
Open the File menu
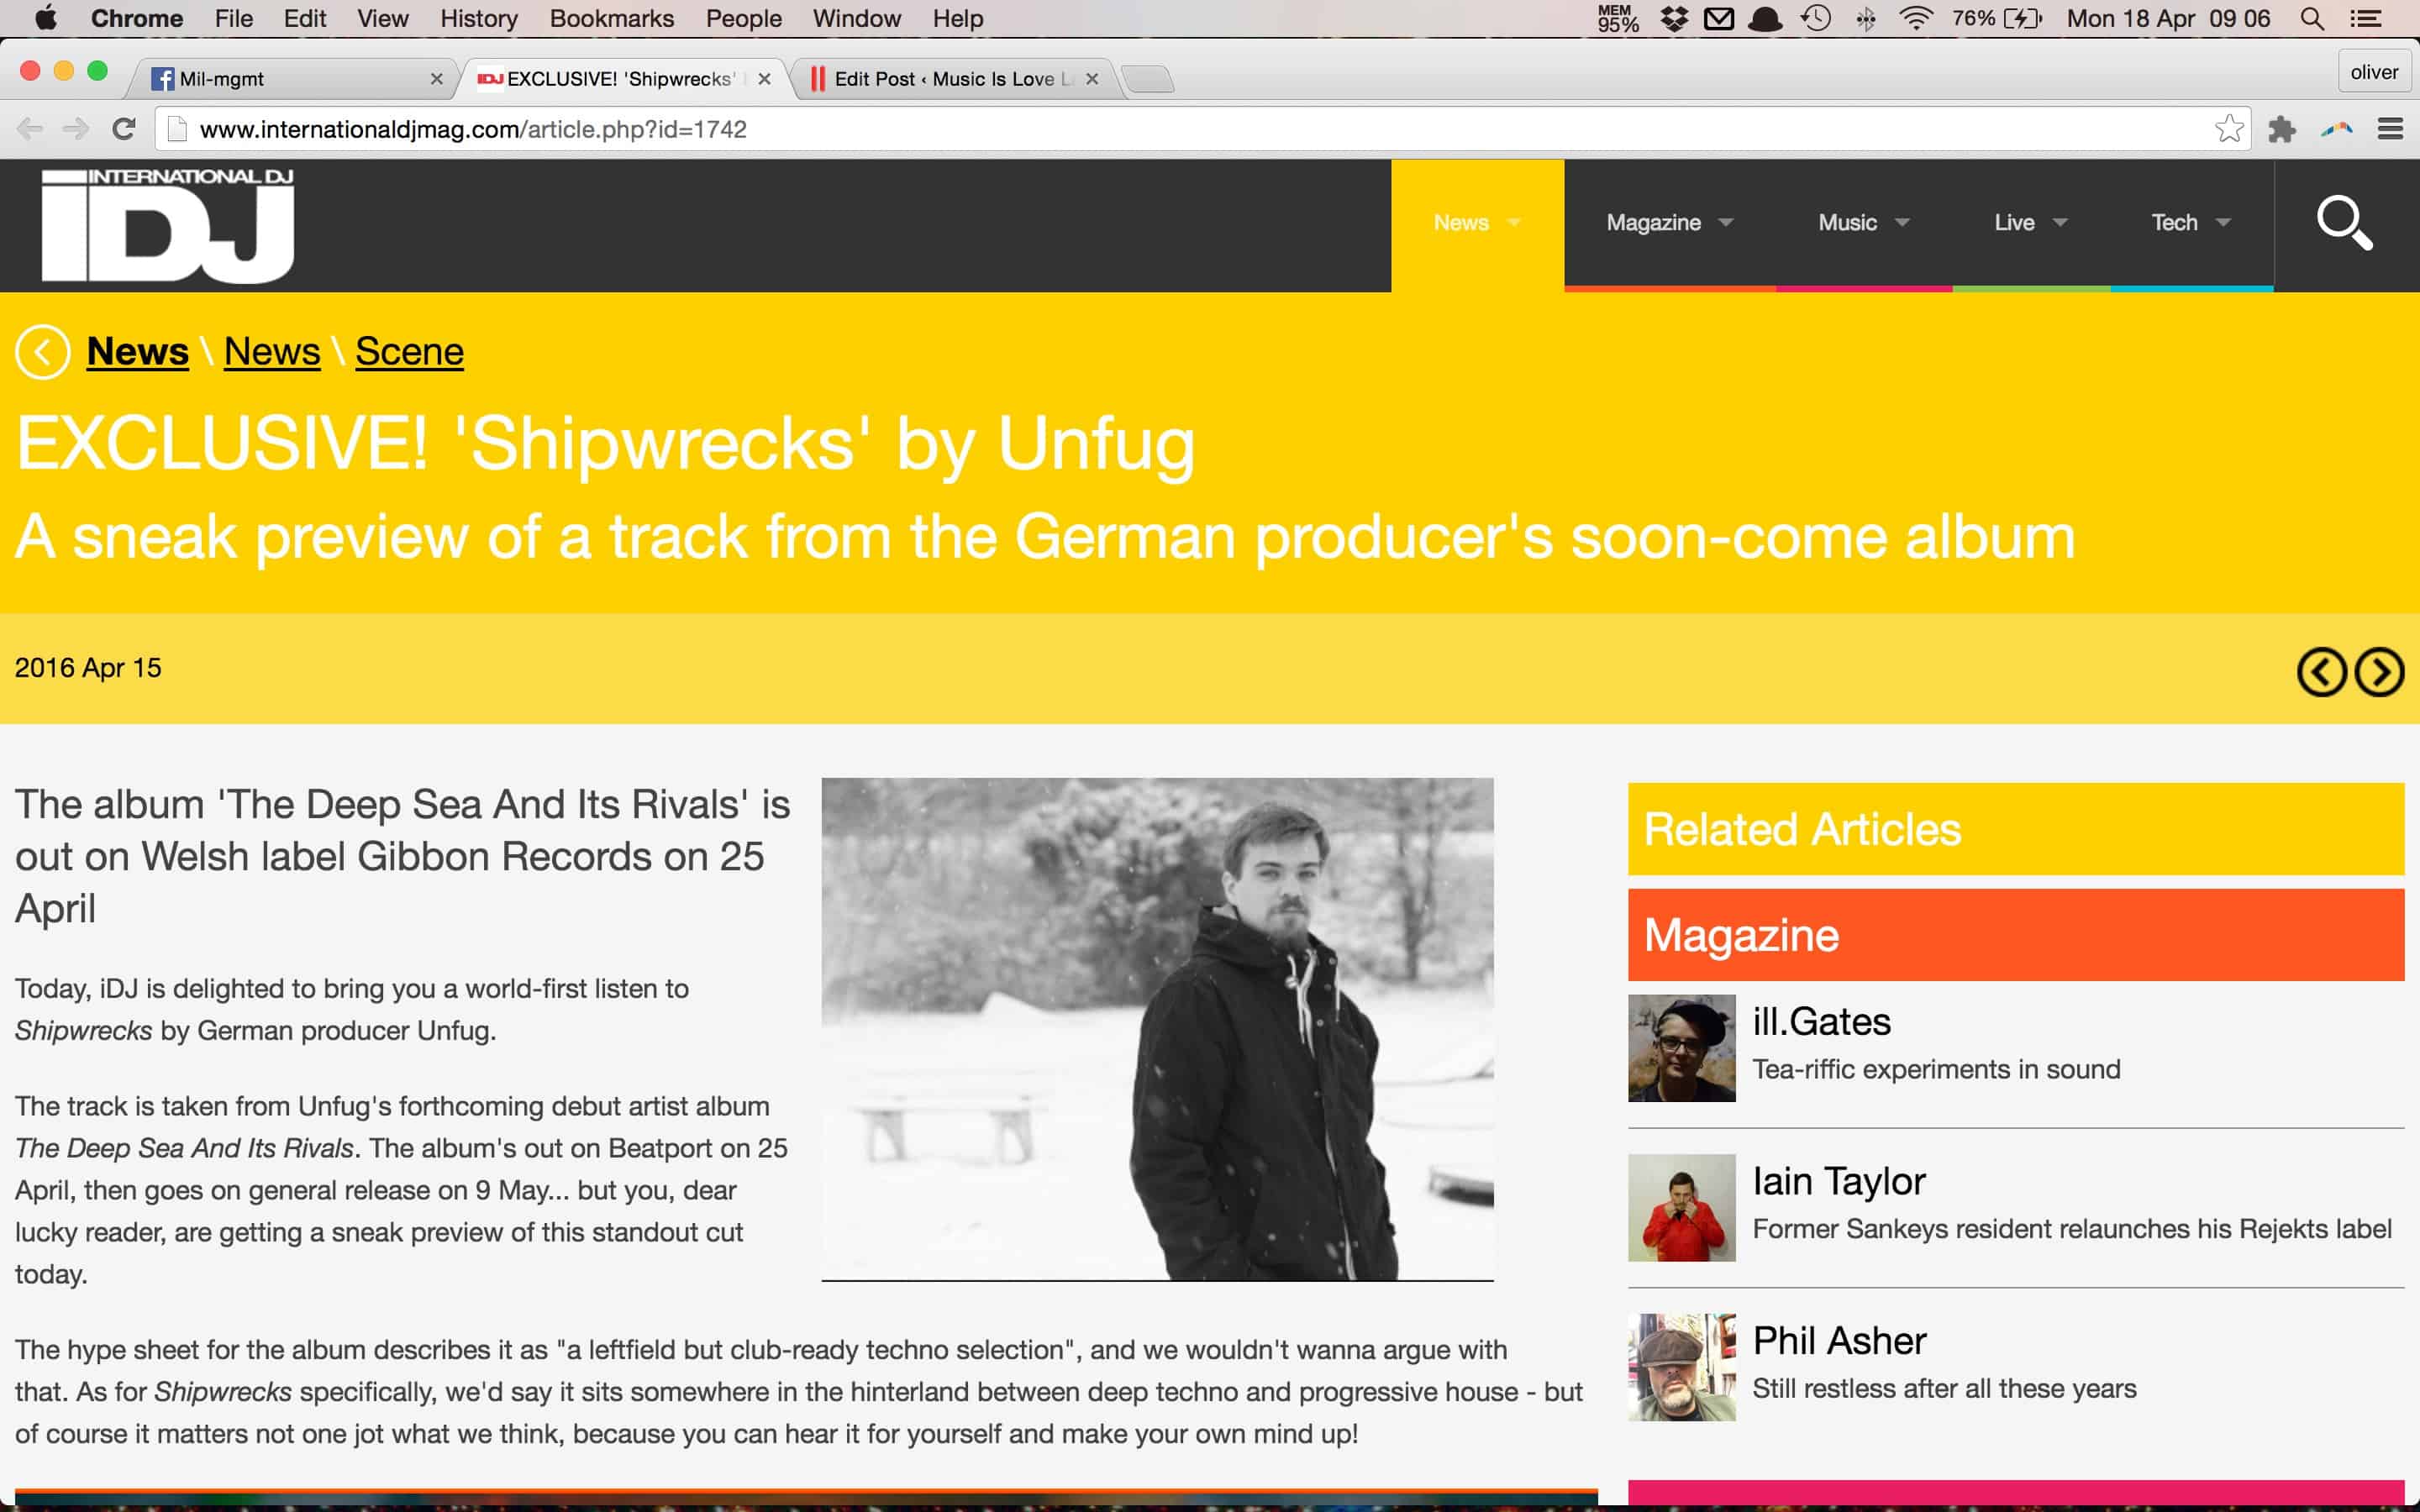(x=233, y=18)
